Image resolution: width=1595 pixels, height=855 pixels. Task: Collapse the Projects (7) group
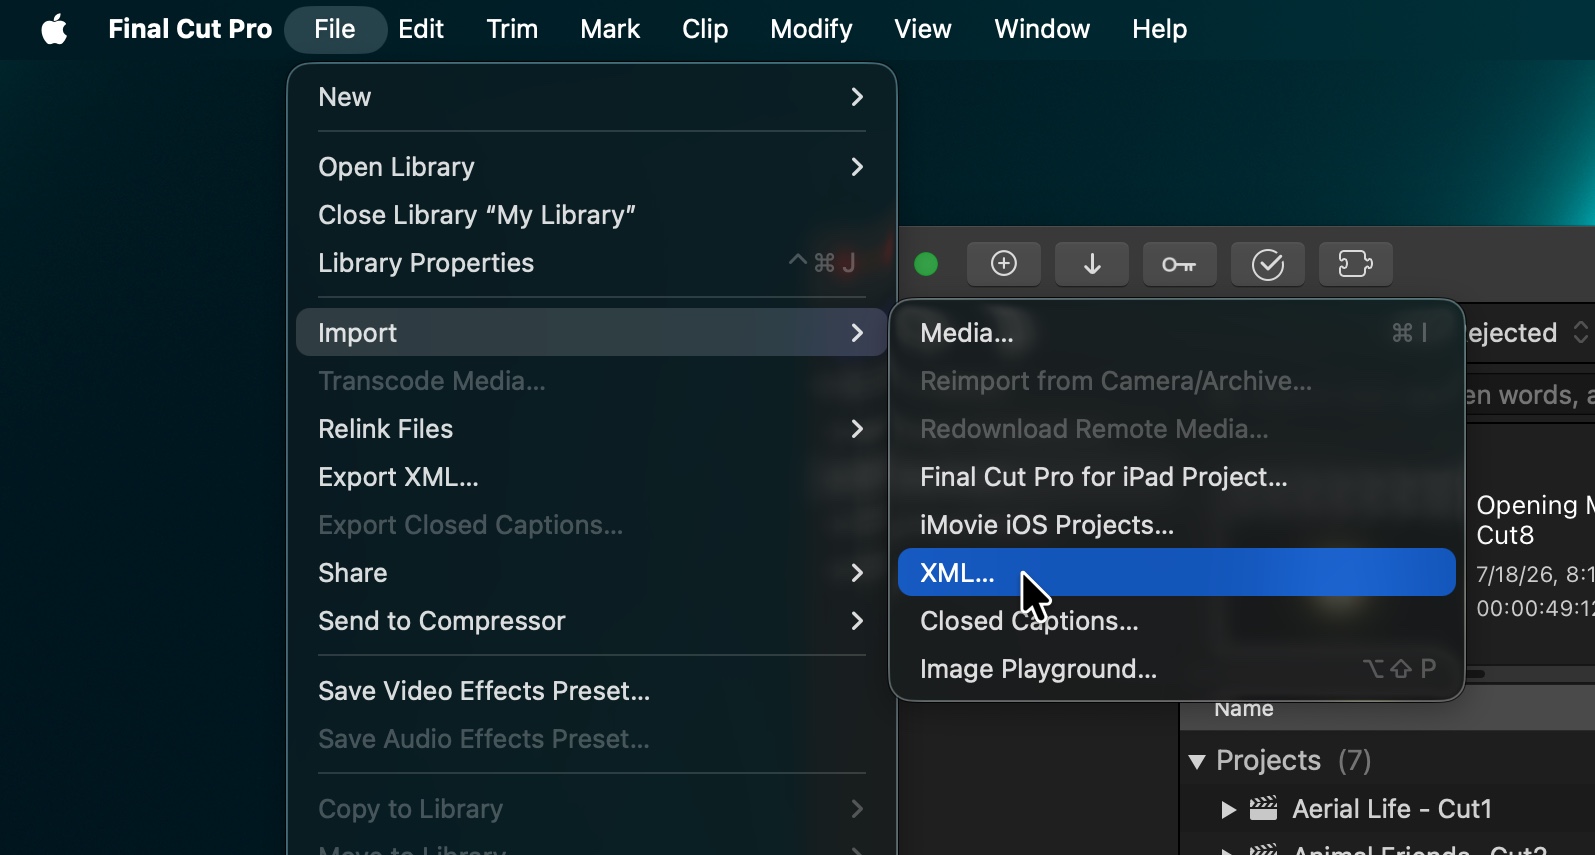point(1197,762)
